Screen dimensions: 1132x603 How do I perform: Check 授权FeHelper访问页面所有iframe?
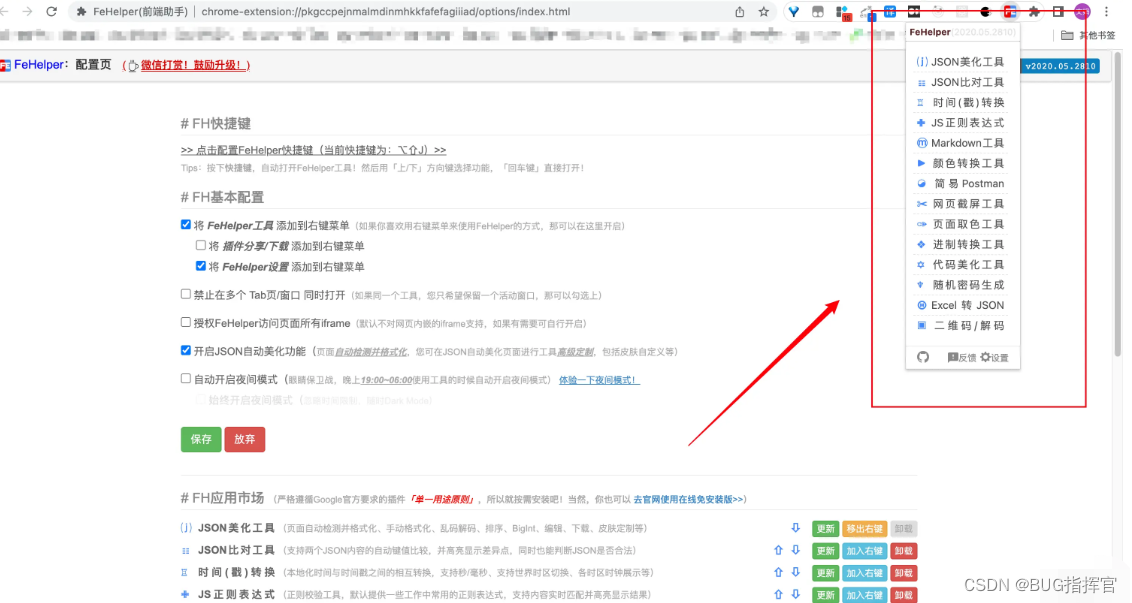point(186,322)
